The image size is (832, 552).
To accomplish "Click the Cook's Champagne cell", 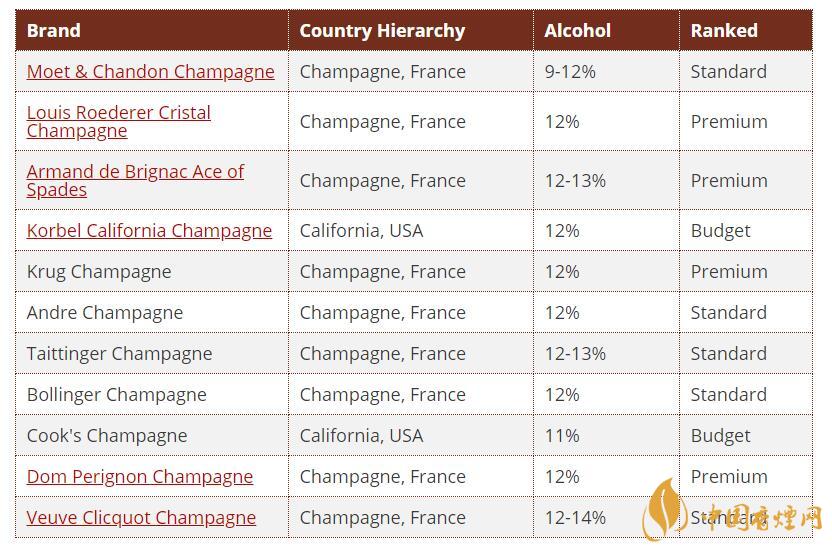I will pos(107,436).
